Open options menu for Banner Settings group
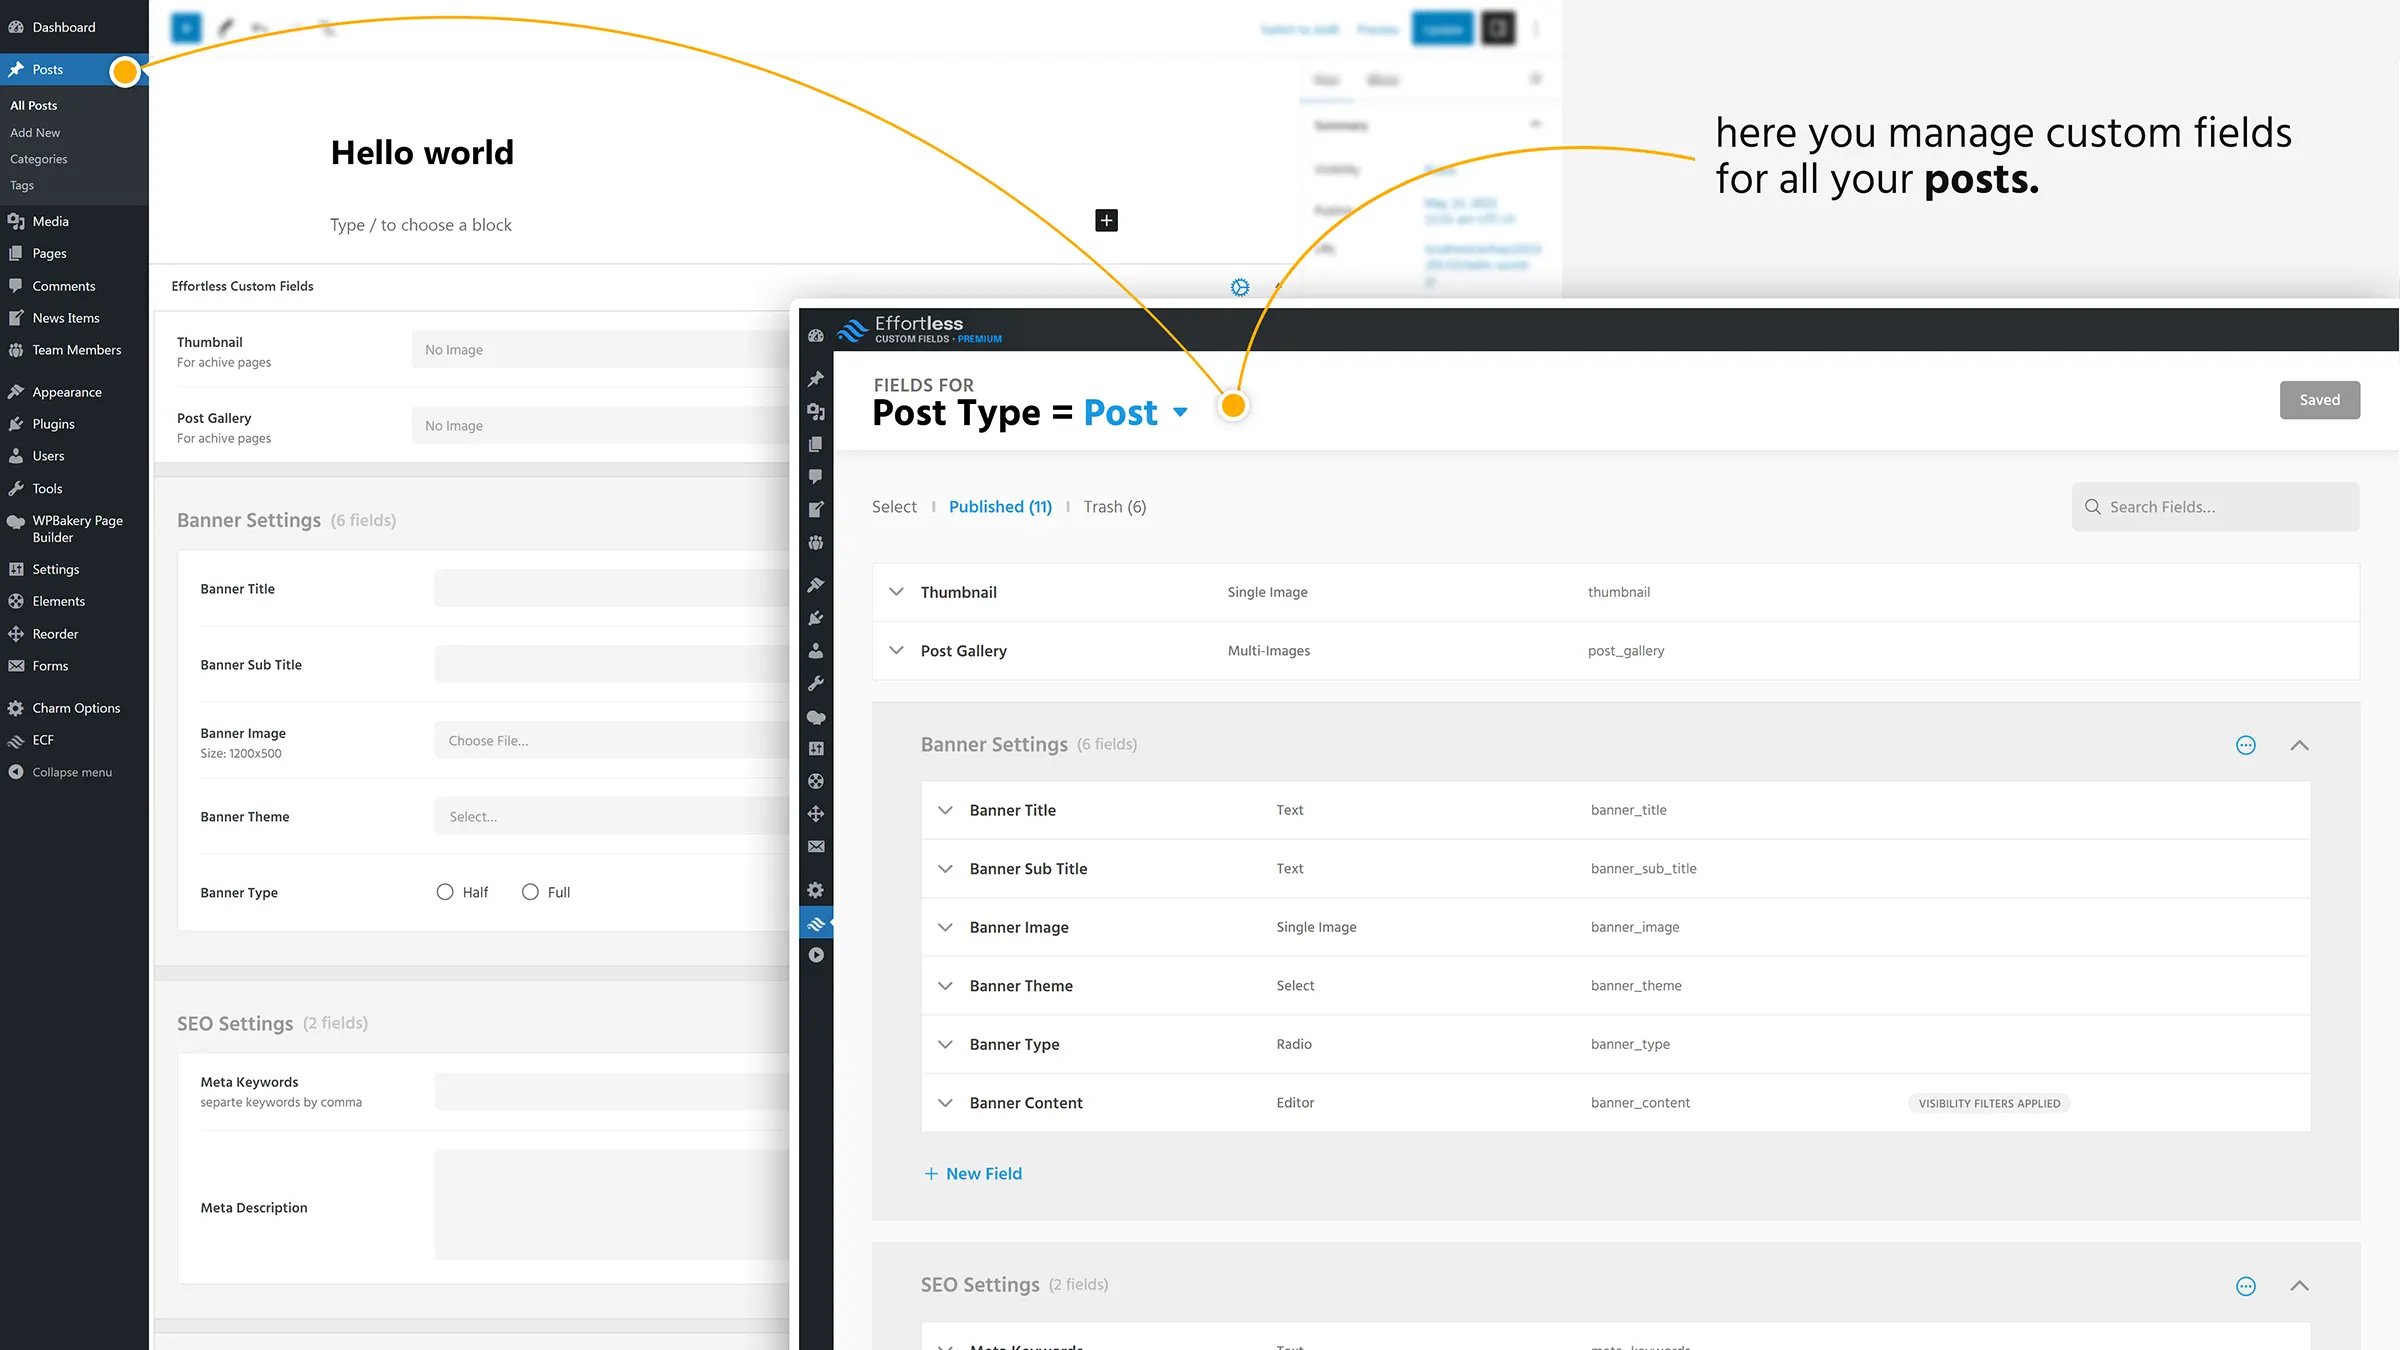This screenshot has height=1350, width=2400. tap(2246, 745)
